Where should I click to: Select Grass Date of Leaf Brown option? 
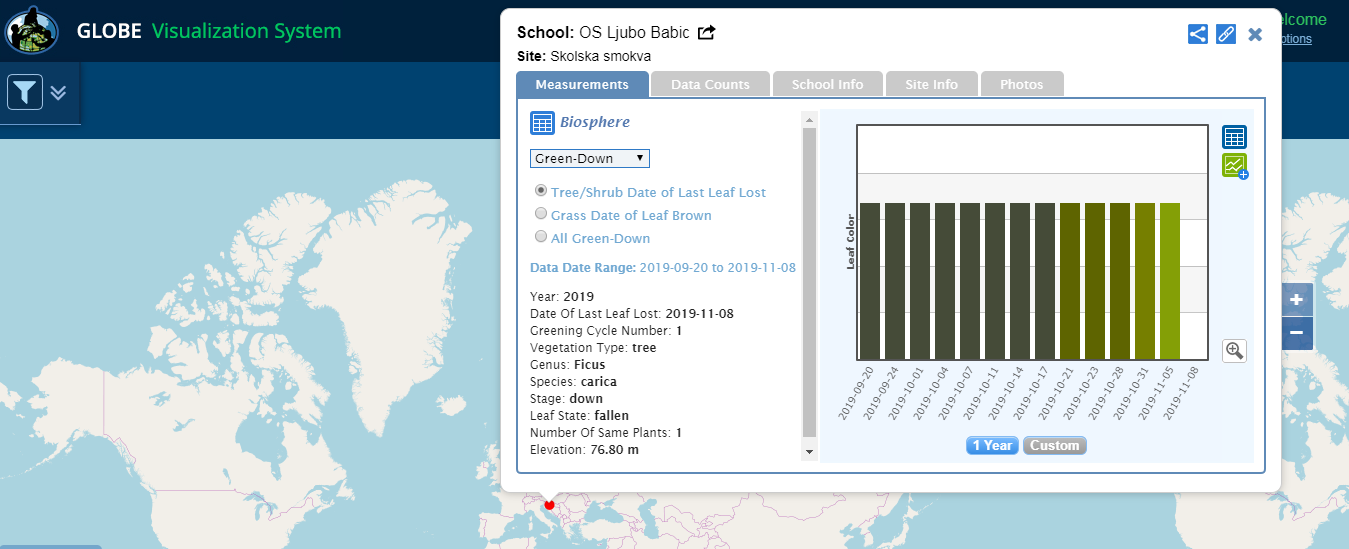[x=541, y=214]
